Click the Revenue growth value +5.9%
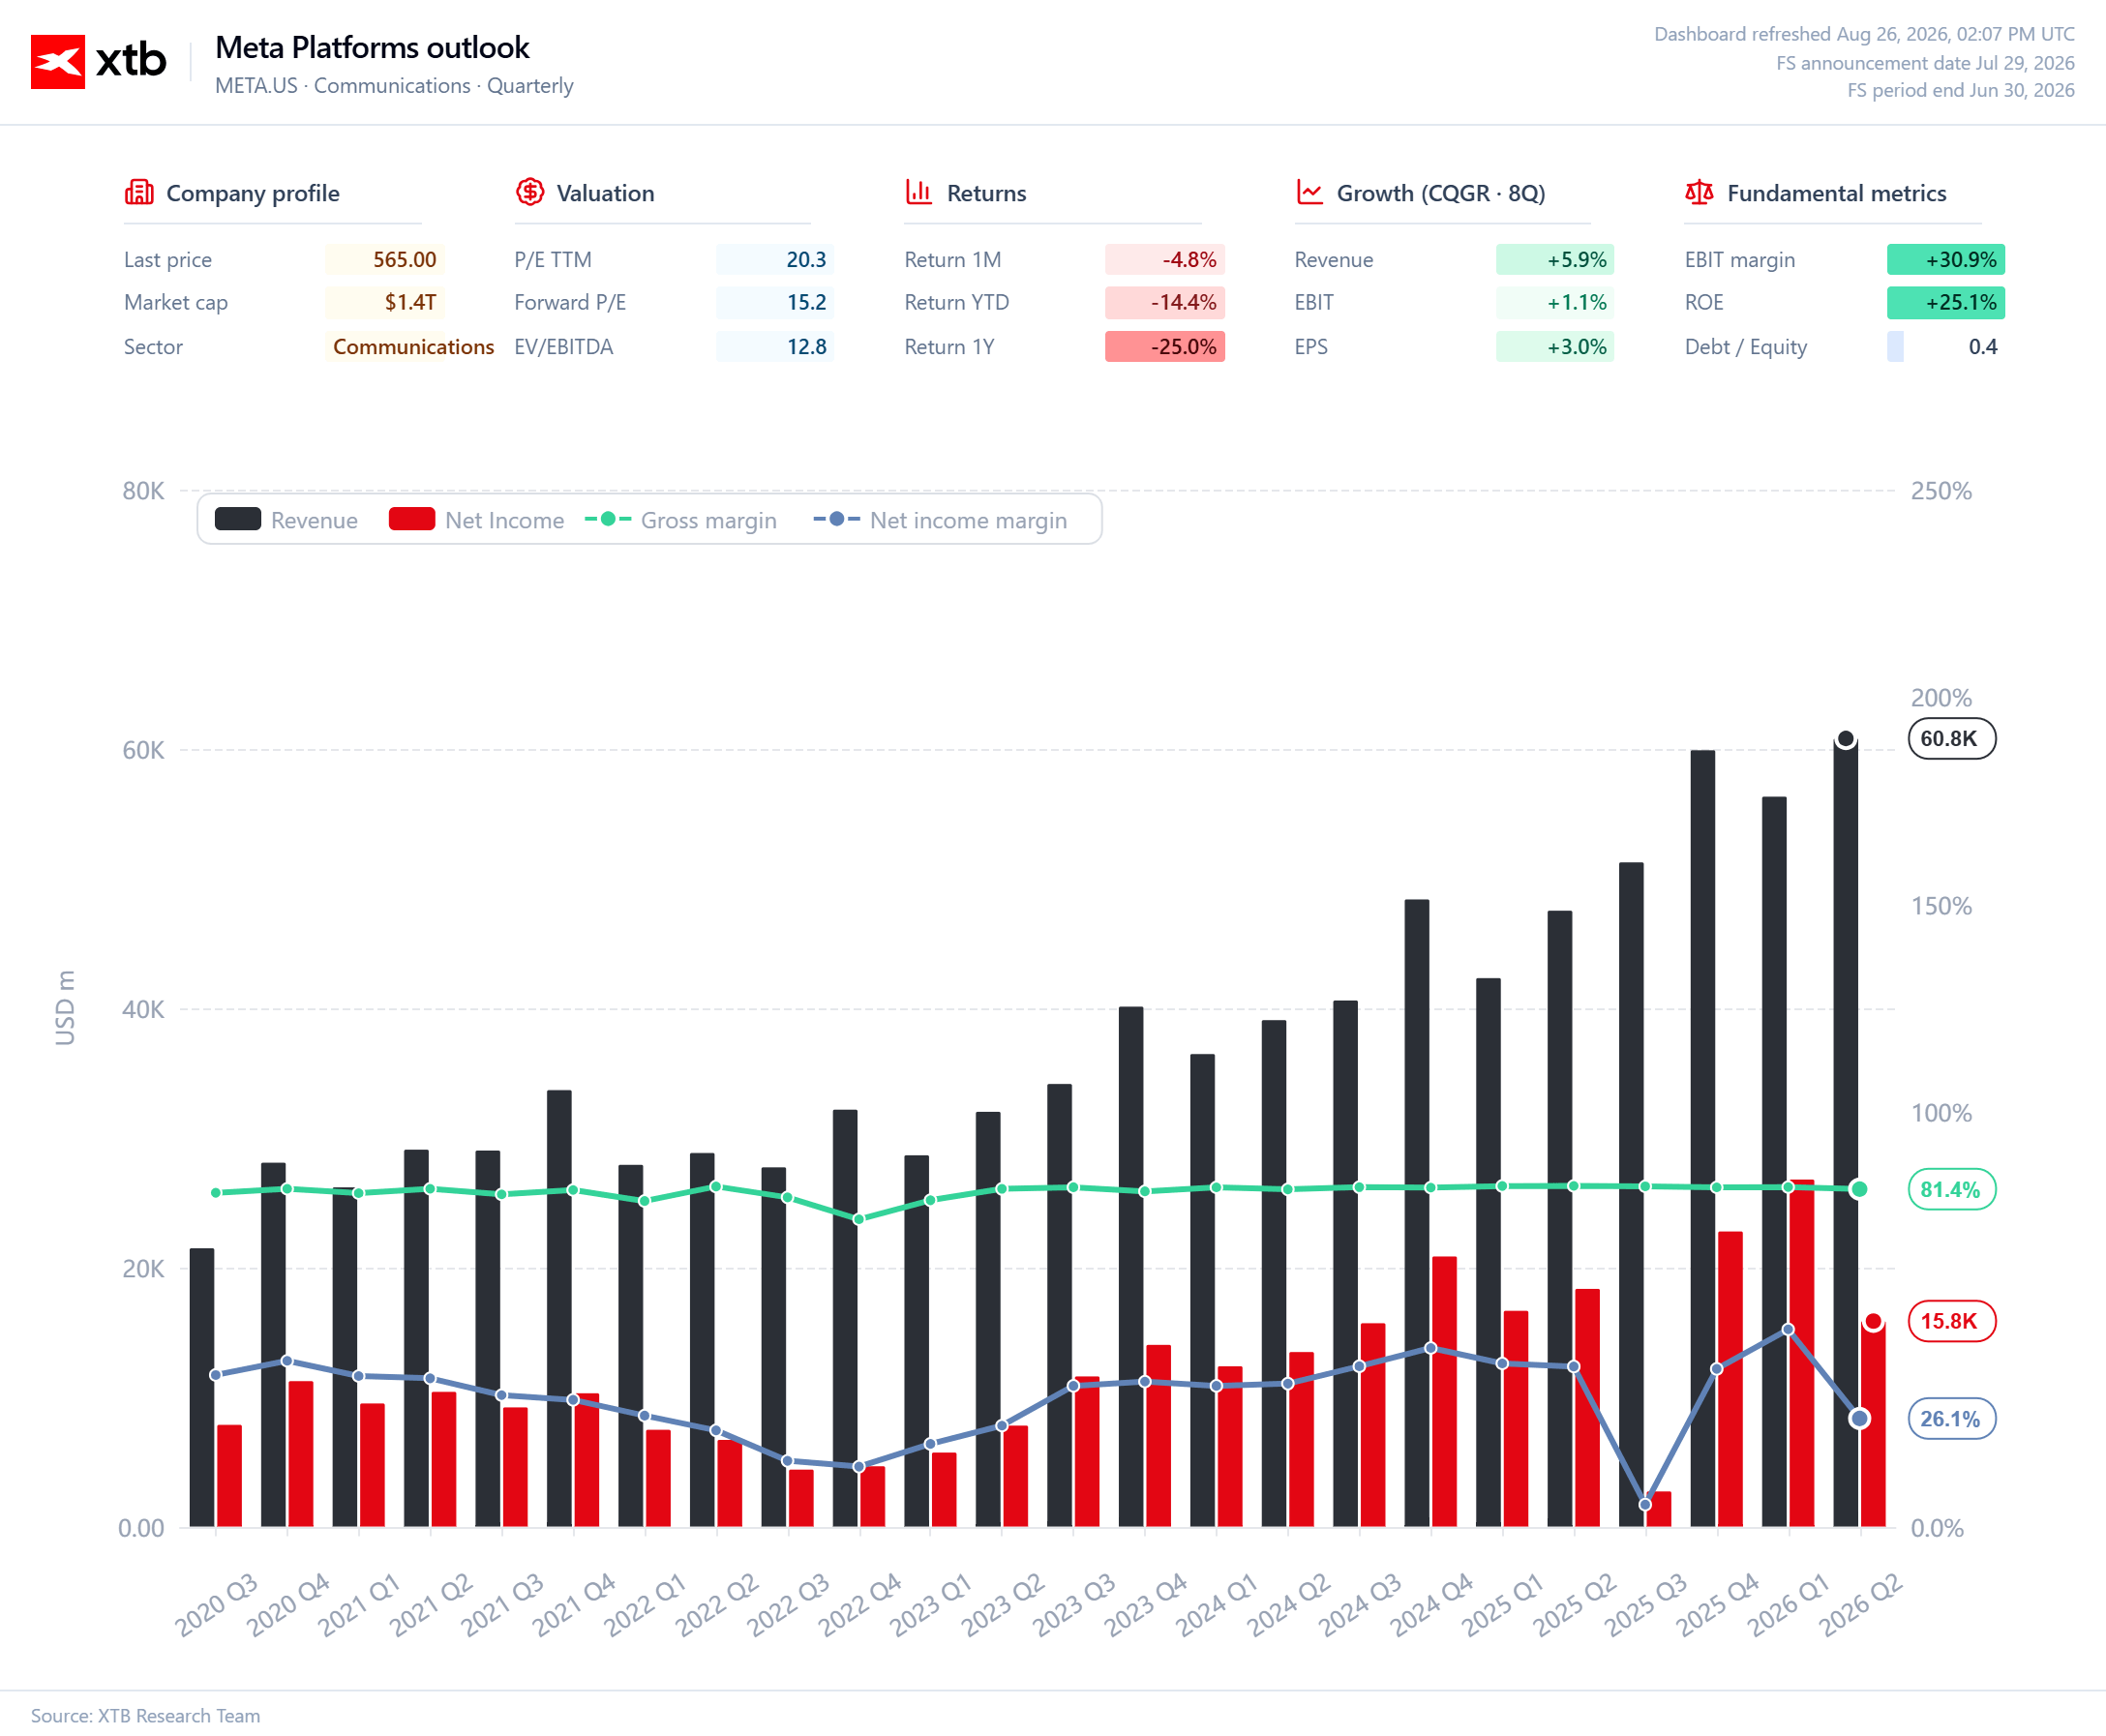Screen dimensions: 2106x1736 pos(1555,260)
